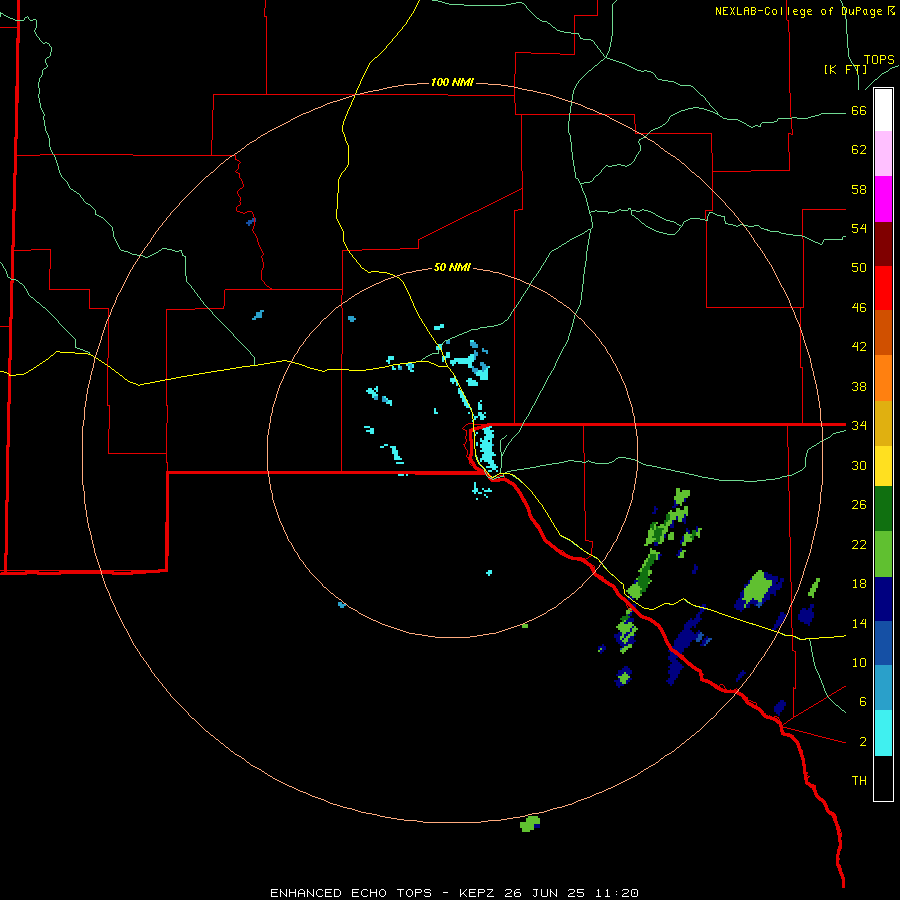Click the "62" legend value
The image size is (900, 900).
click(x=859, y=150)
